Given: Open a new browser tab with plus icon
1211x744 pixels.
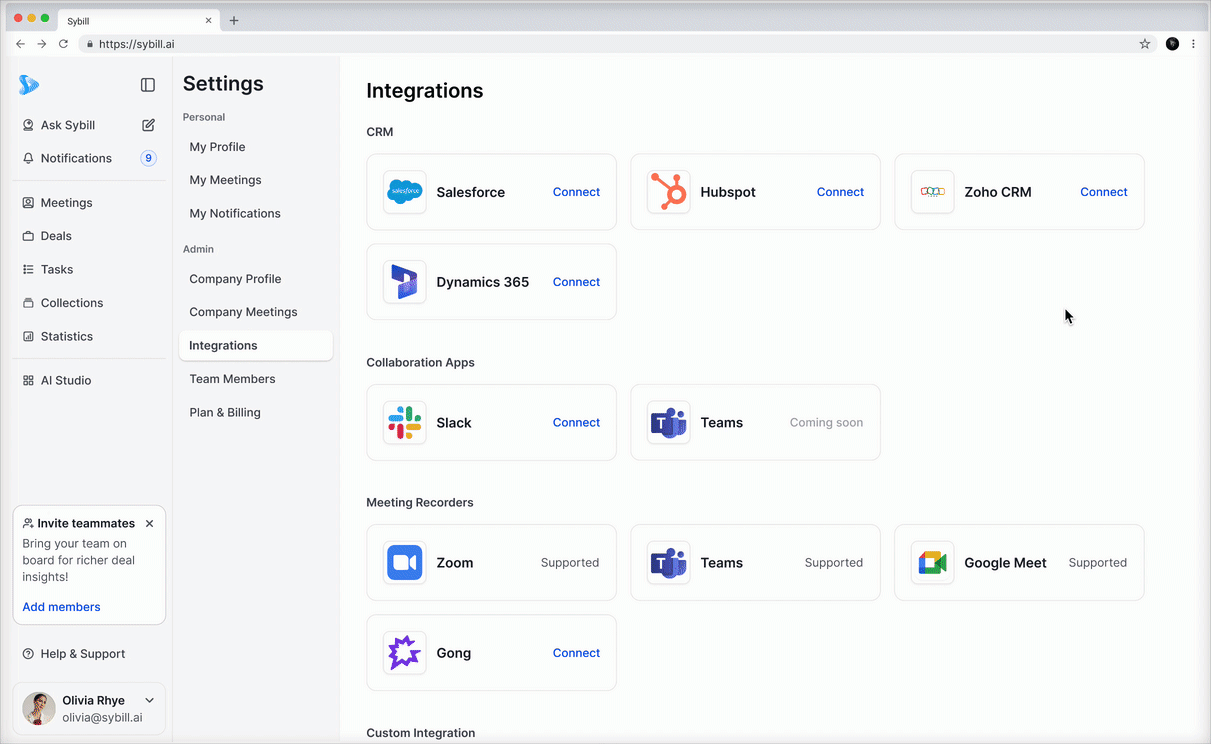Looking at the screenshot, I should point(234,20).
